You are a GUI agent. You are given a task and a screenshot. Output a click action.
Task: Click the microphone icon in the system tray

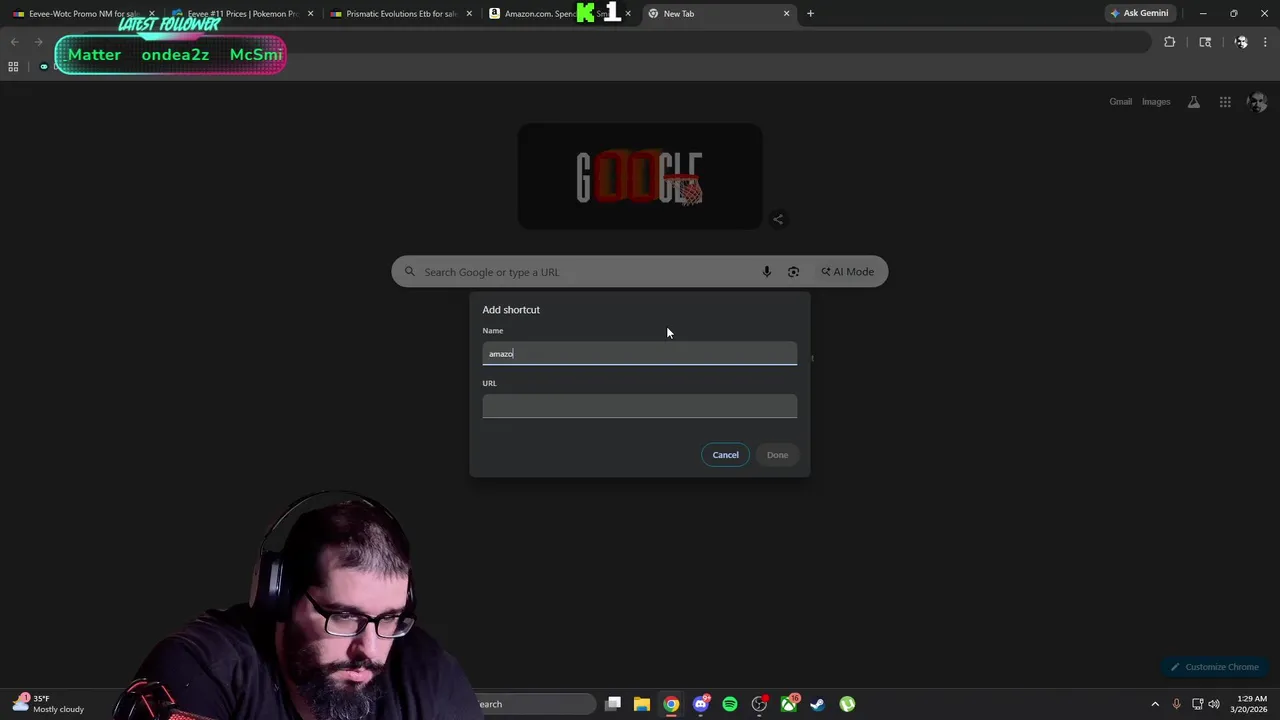(1176, 704)
